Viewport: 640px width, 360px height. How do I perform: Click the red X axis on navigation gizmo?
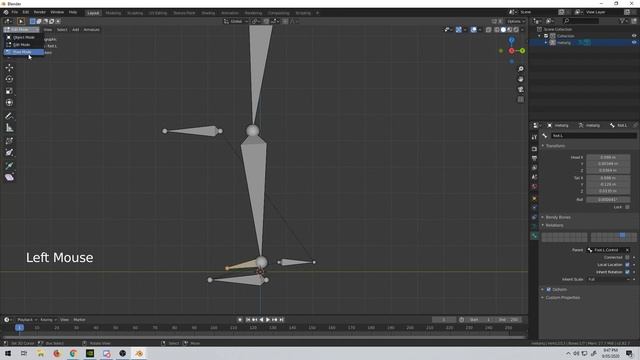tap(511, 51)
